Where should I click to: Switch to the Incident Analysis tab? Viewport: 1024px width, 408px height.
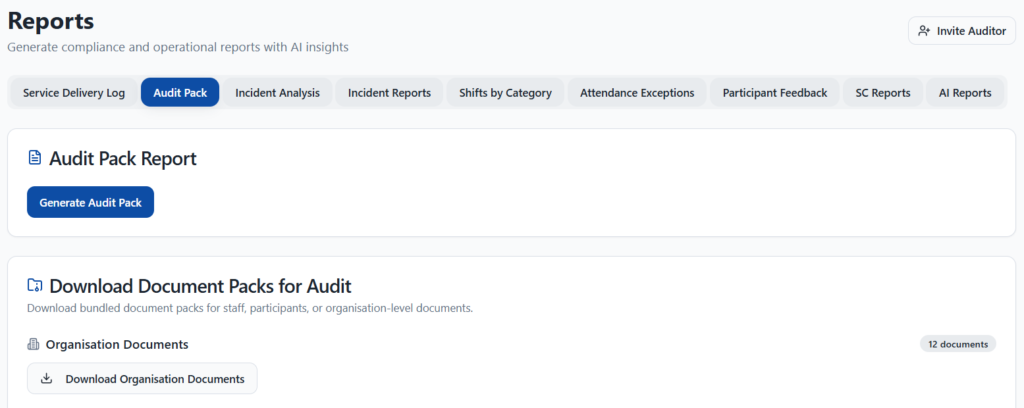[x=278, y=93]
